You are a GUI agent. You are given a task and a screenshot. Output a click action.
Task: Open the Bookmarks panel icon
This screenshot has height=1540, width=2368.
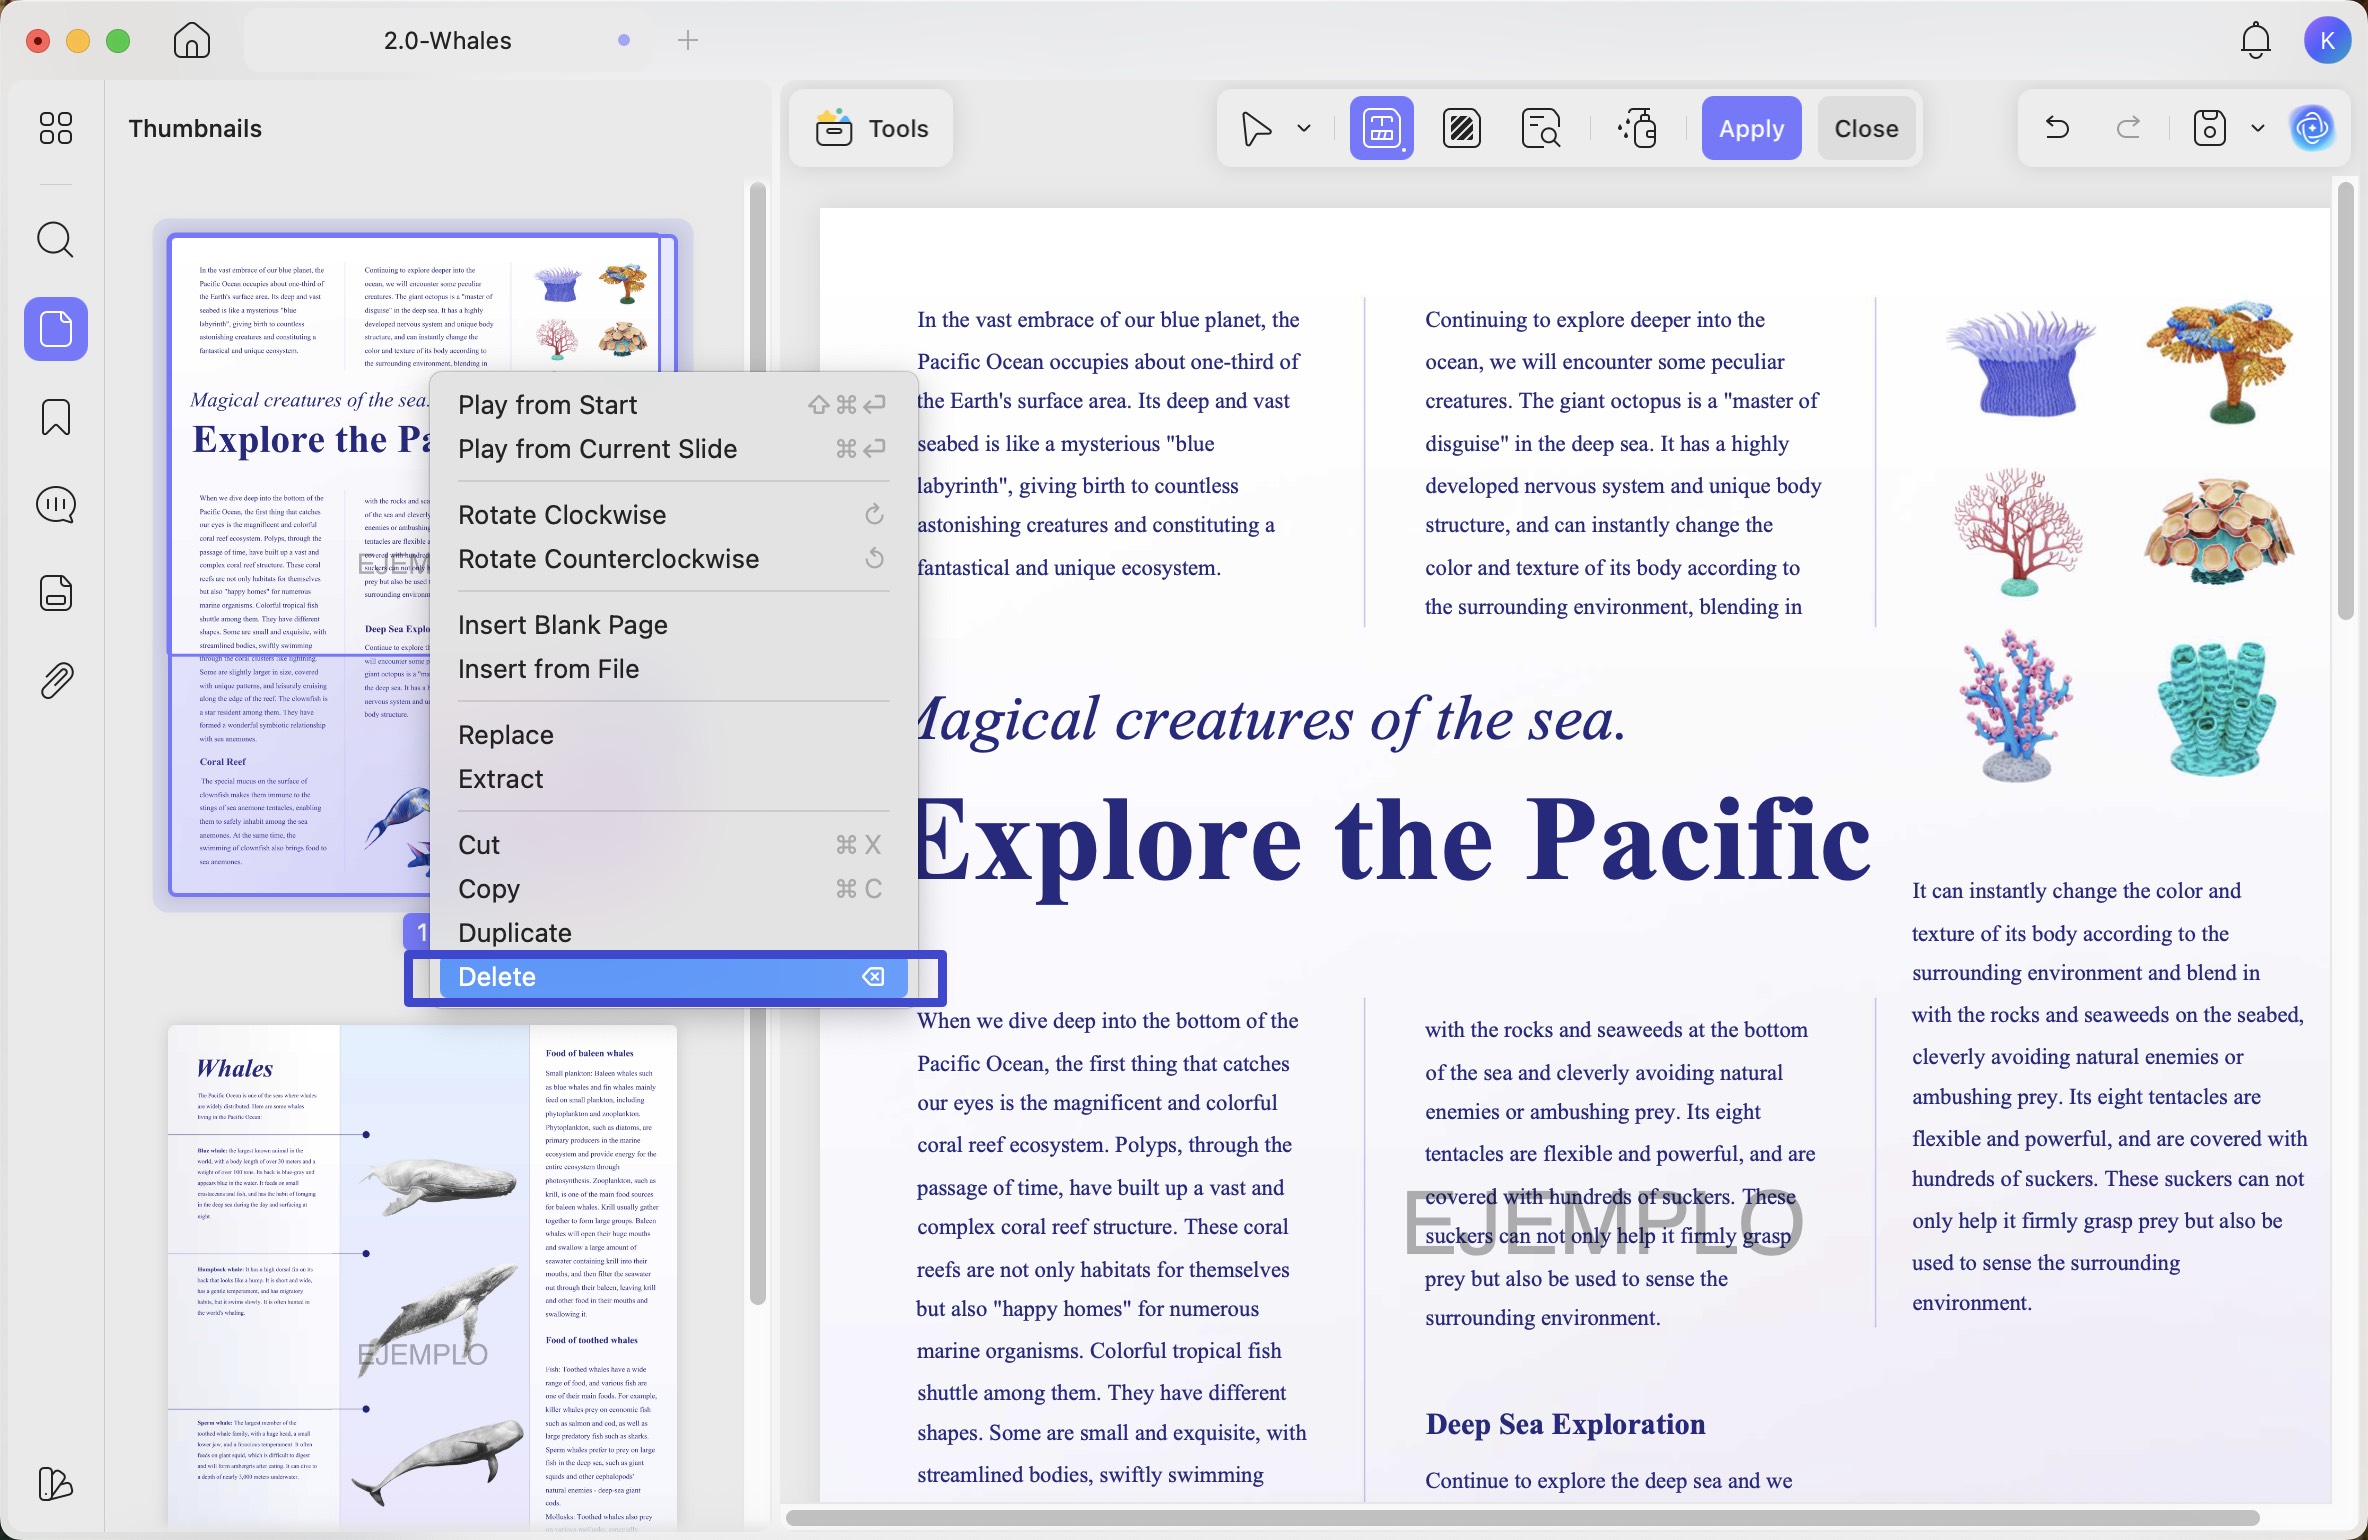click(x=55, y=417)
